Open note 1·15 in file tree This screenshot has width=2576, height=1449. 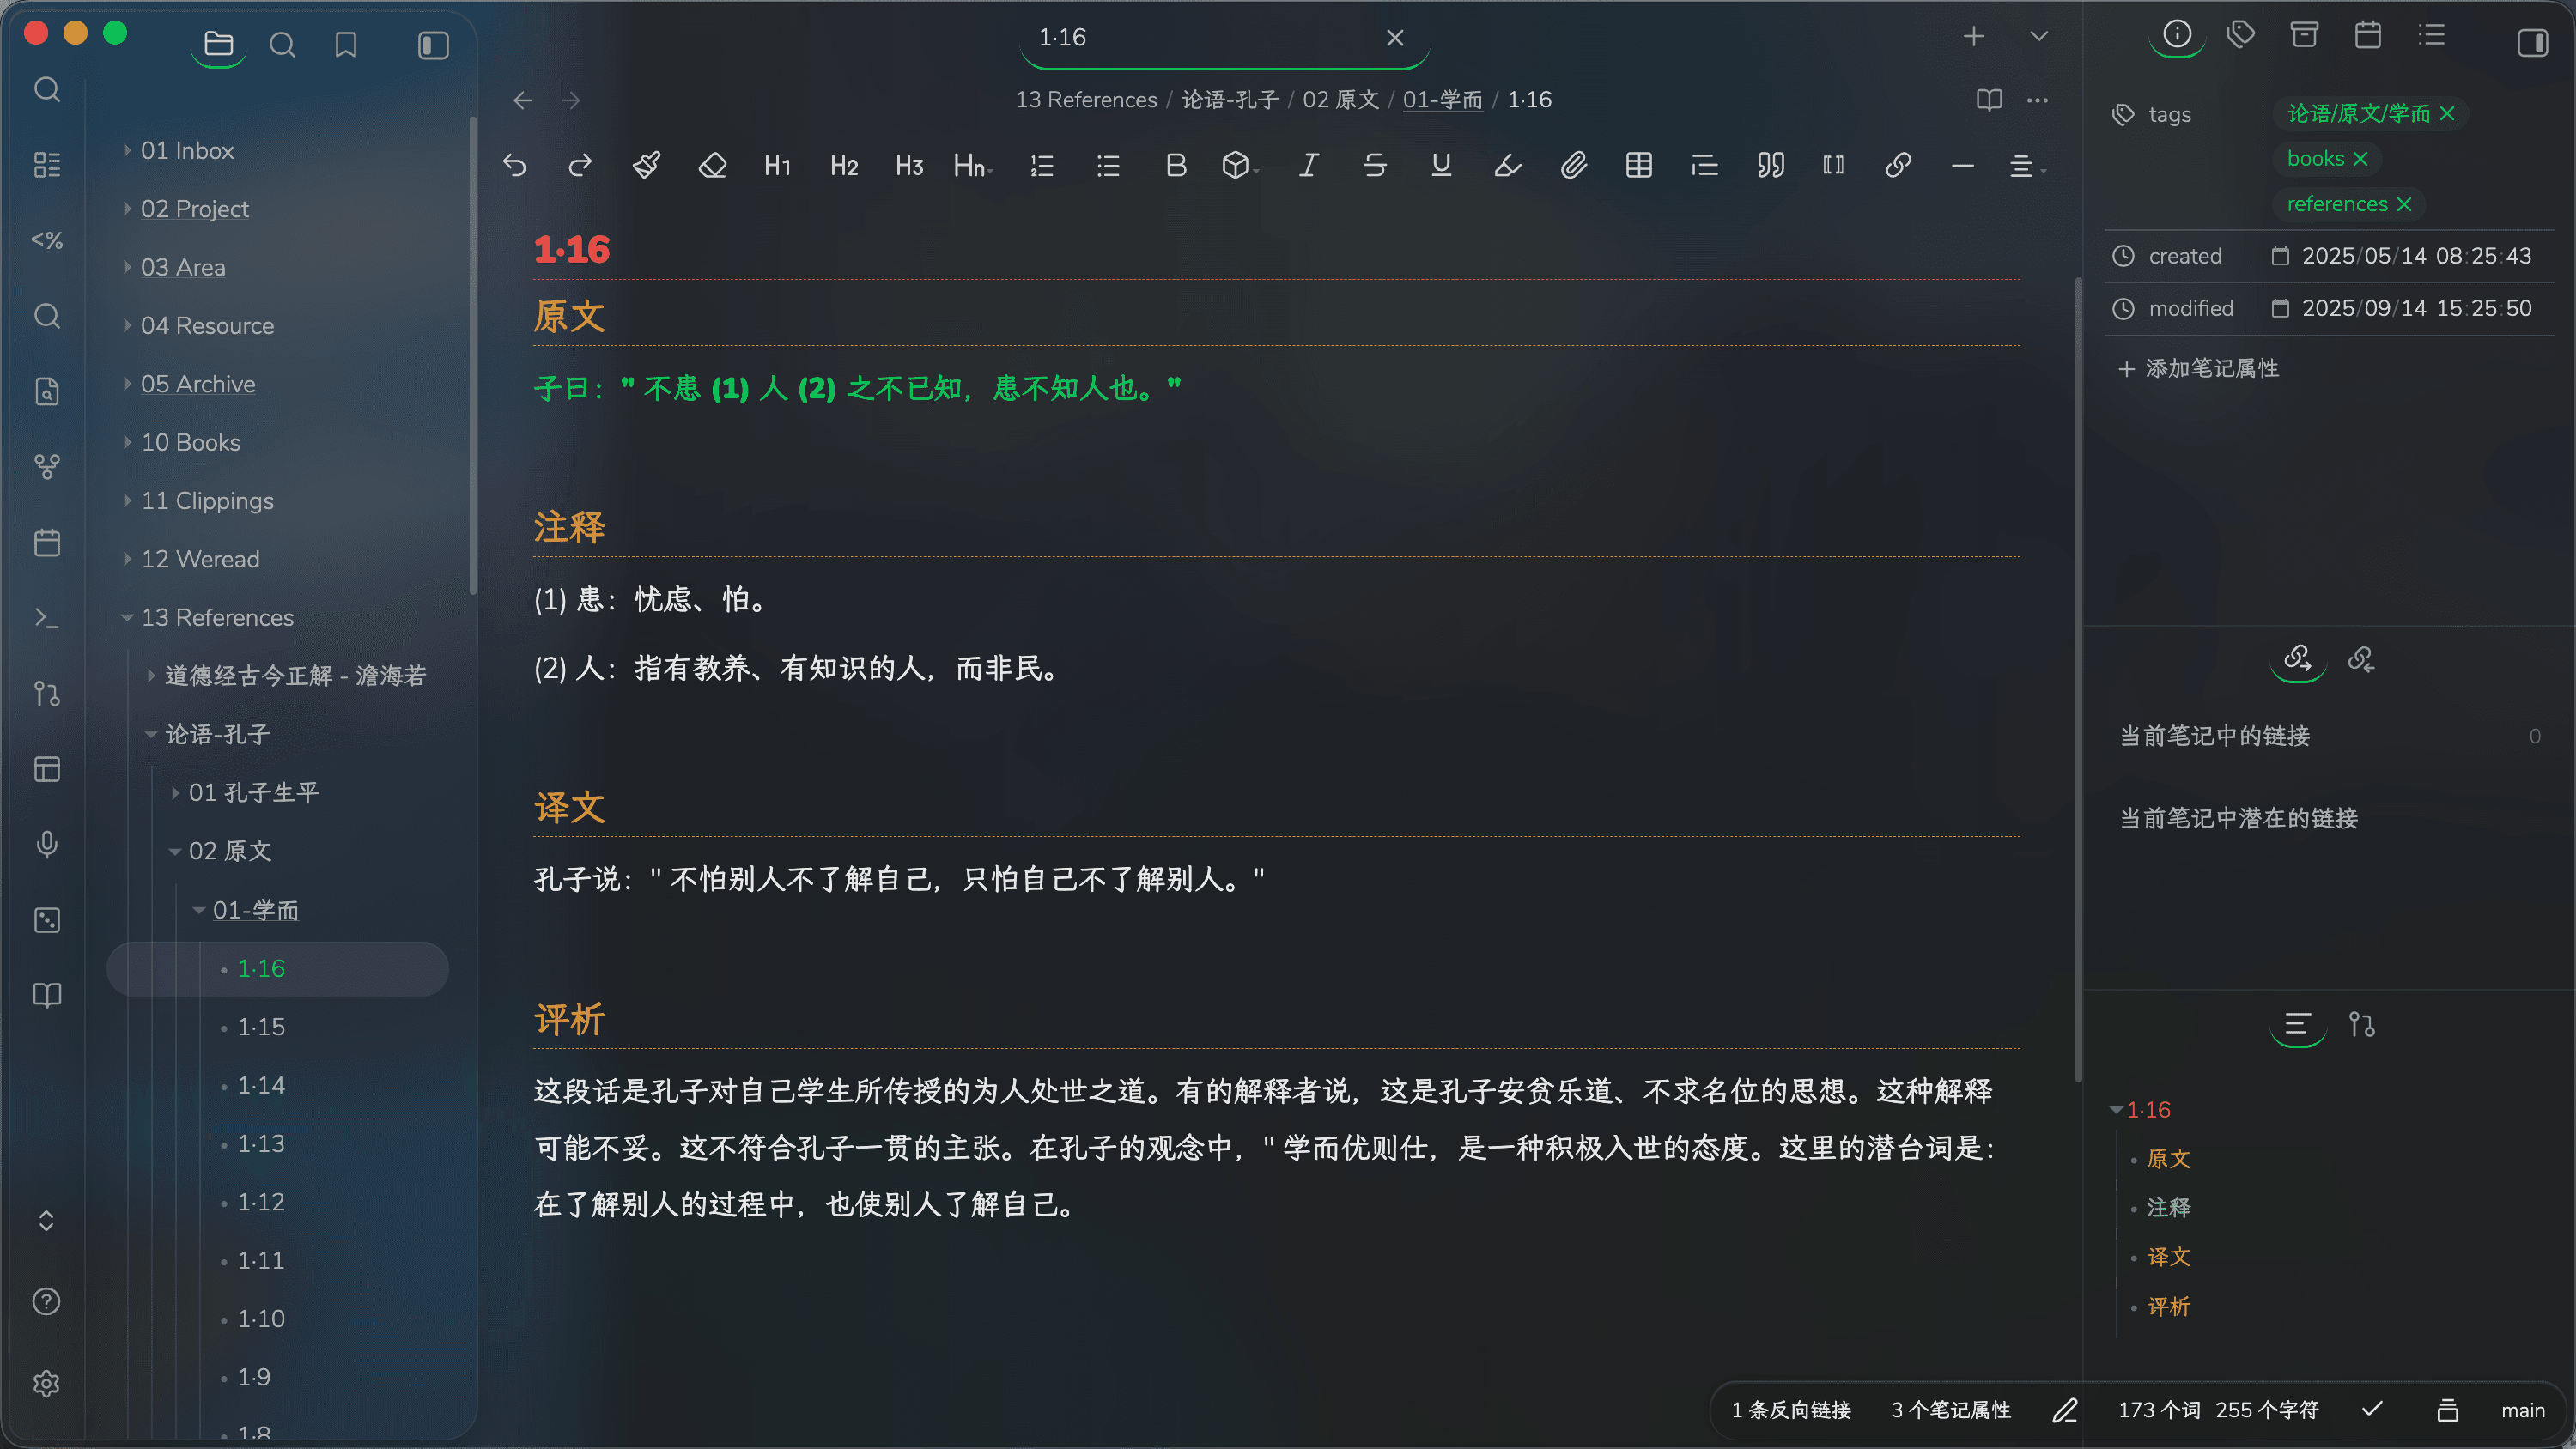(261, 1027)
